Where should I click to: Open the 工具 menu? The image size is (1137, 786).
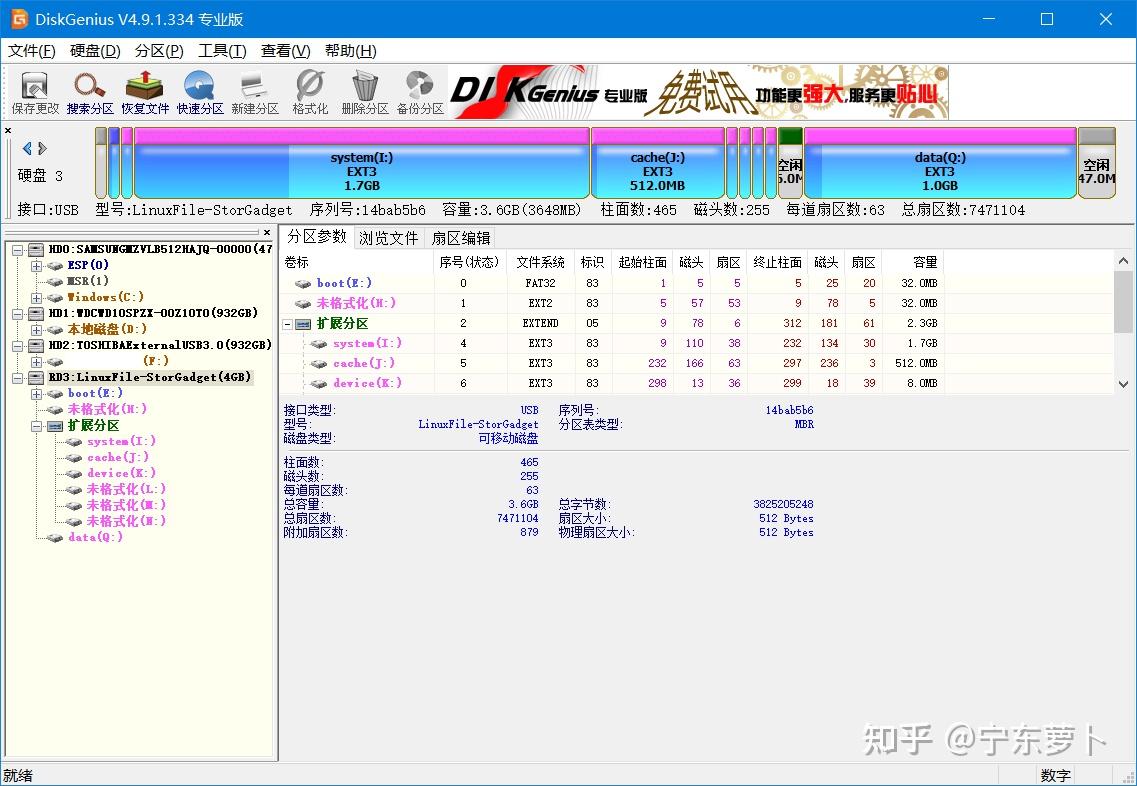coord(222,50)
